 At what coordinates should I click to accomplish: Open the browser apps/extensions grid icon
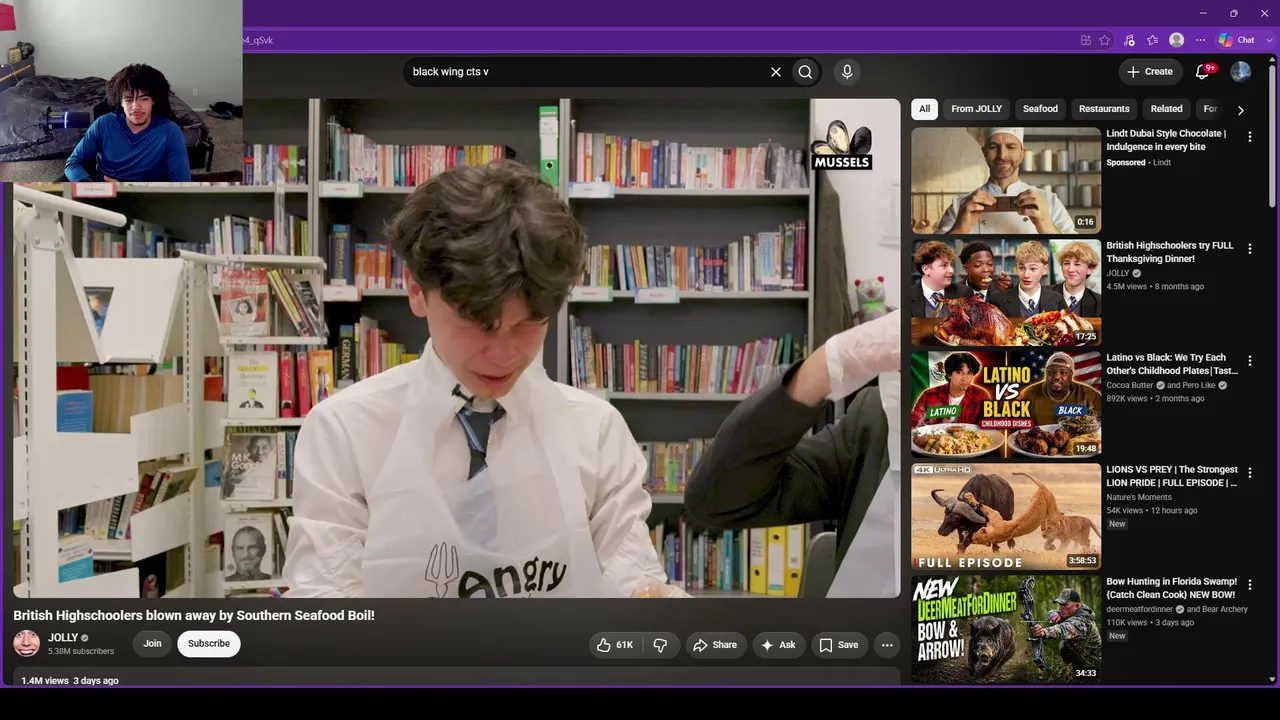pos(1086,40)
